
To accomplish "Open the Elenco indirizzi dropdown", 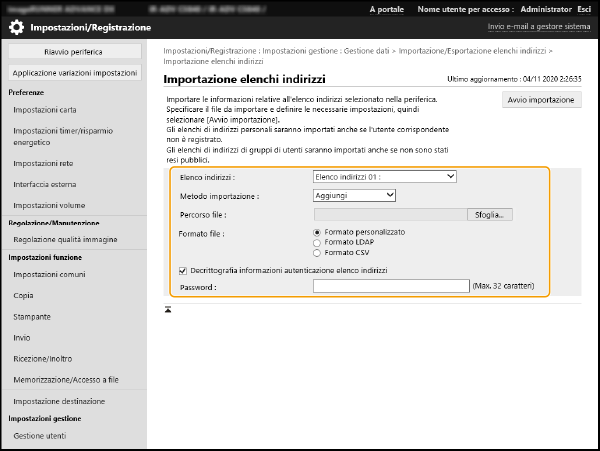I will coord(384,177).
